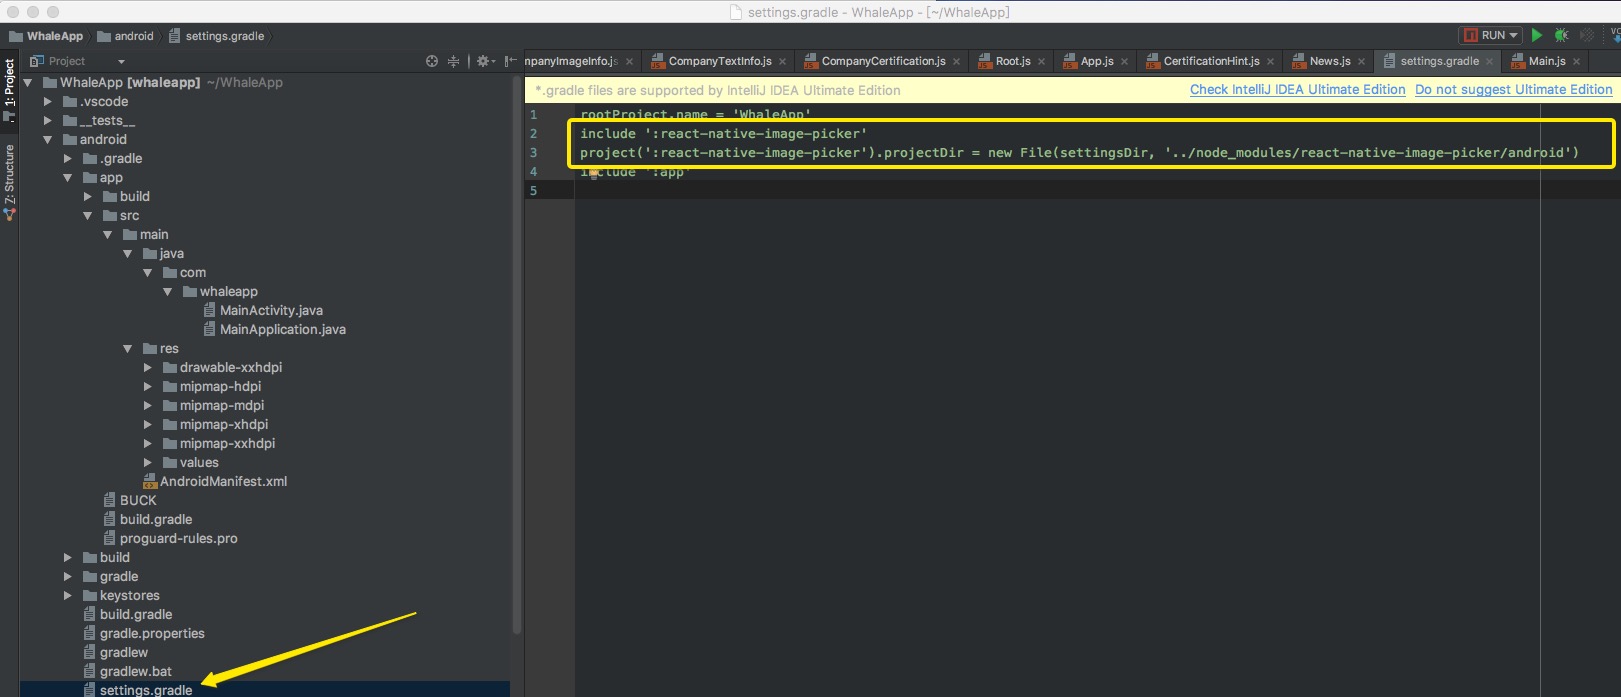The image size is (1621, 697).
Task: Hide the Project tool window
Action: point(510,61)
